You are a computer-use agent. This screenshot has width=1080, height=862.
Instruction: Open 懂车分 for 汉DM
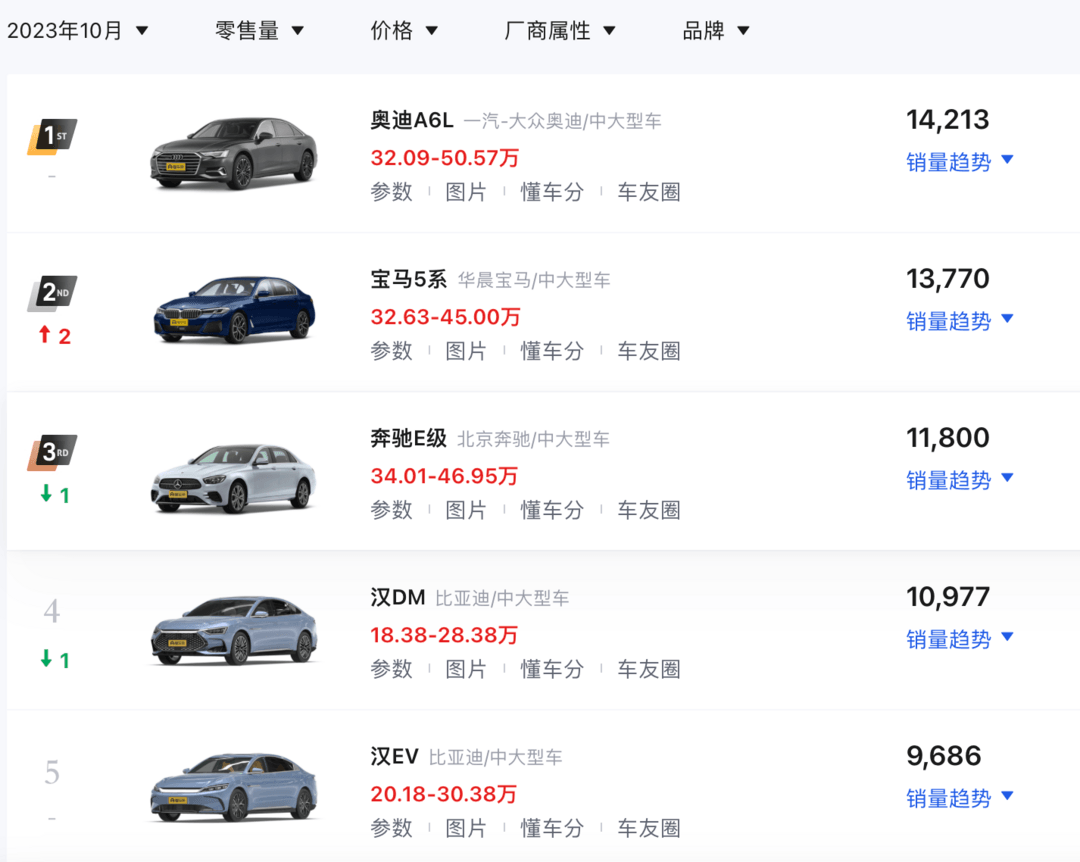tap(552, 669)
